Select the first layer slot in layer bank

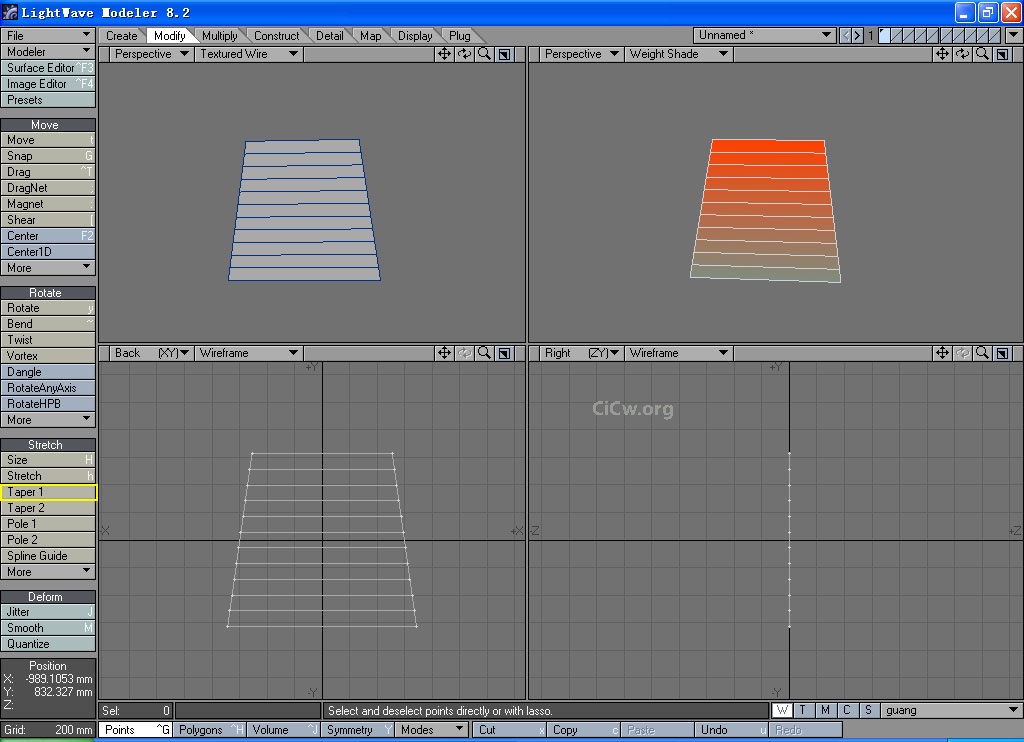click(884, 35)
